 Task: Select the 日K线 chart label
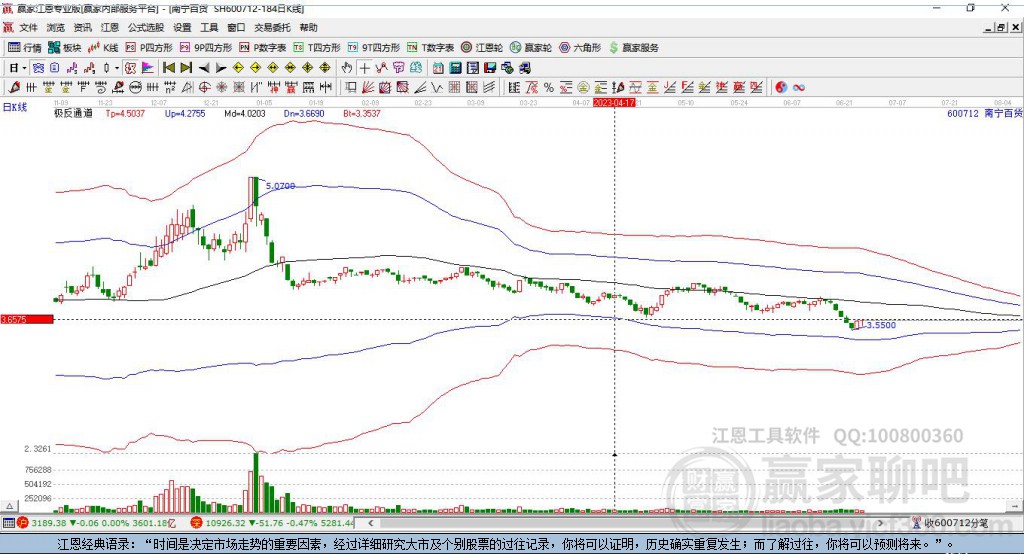click(x=15, y=107)
